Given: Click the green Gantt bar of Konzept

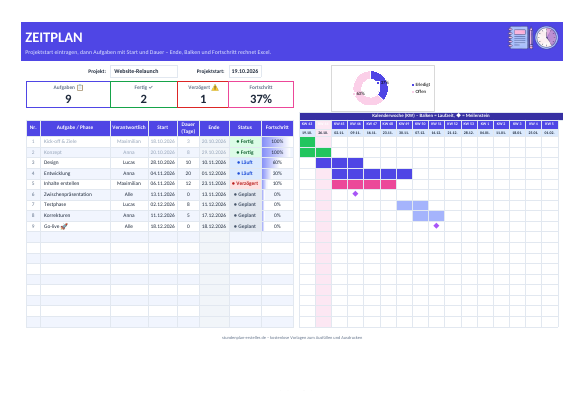Looking at the screenshot, I should click(x=315, y=152).
